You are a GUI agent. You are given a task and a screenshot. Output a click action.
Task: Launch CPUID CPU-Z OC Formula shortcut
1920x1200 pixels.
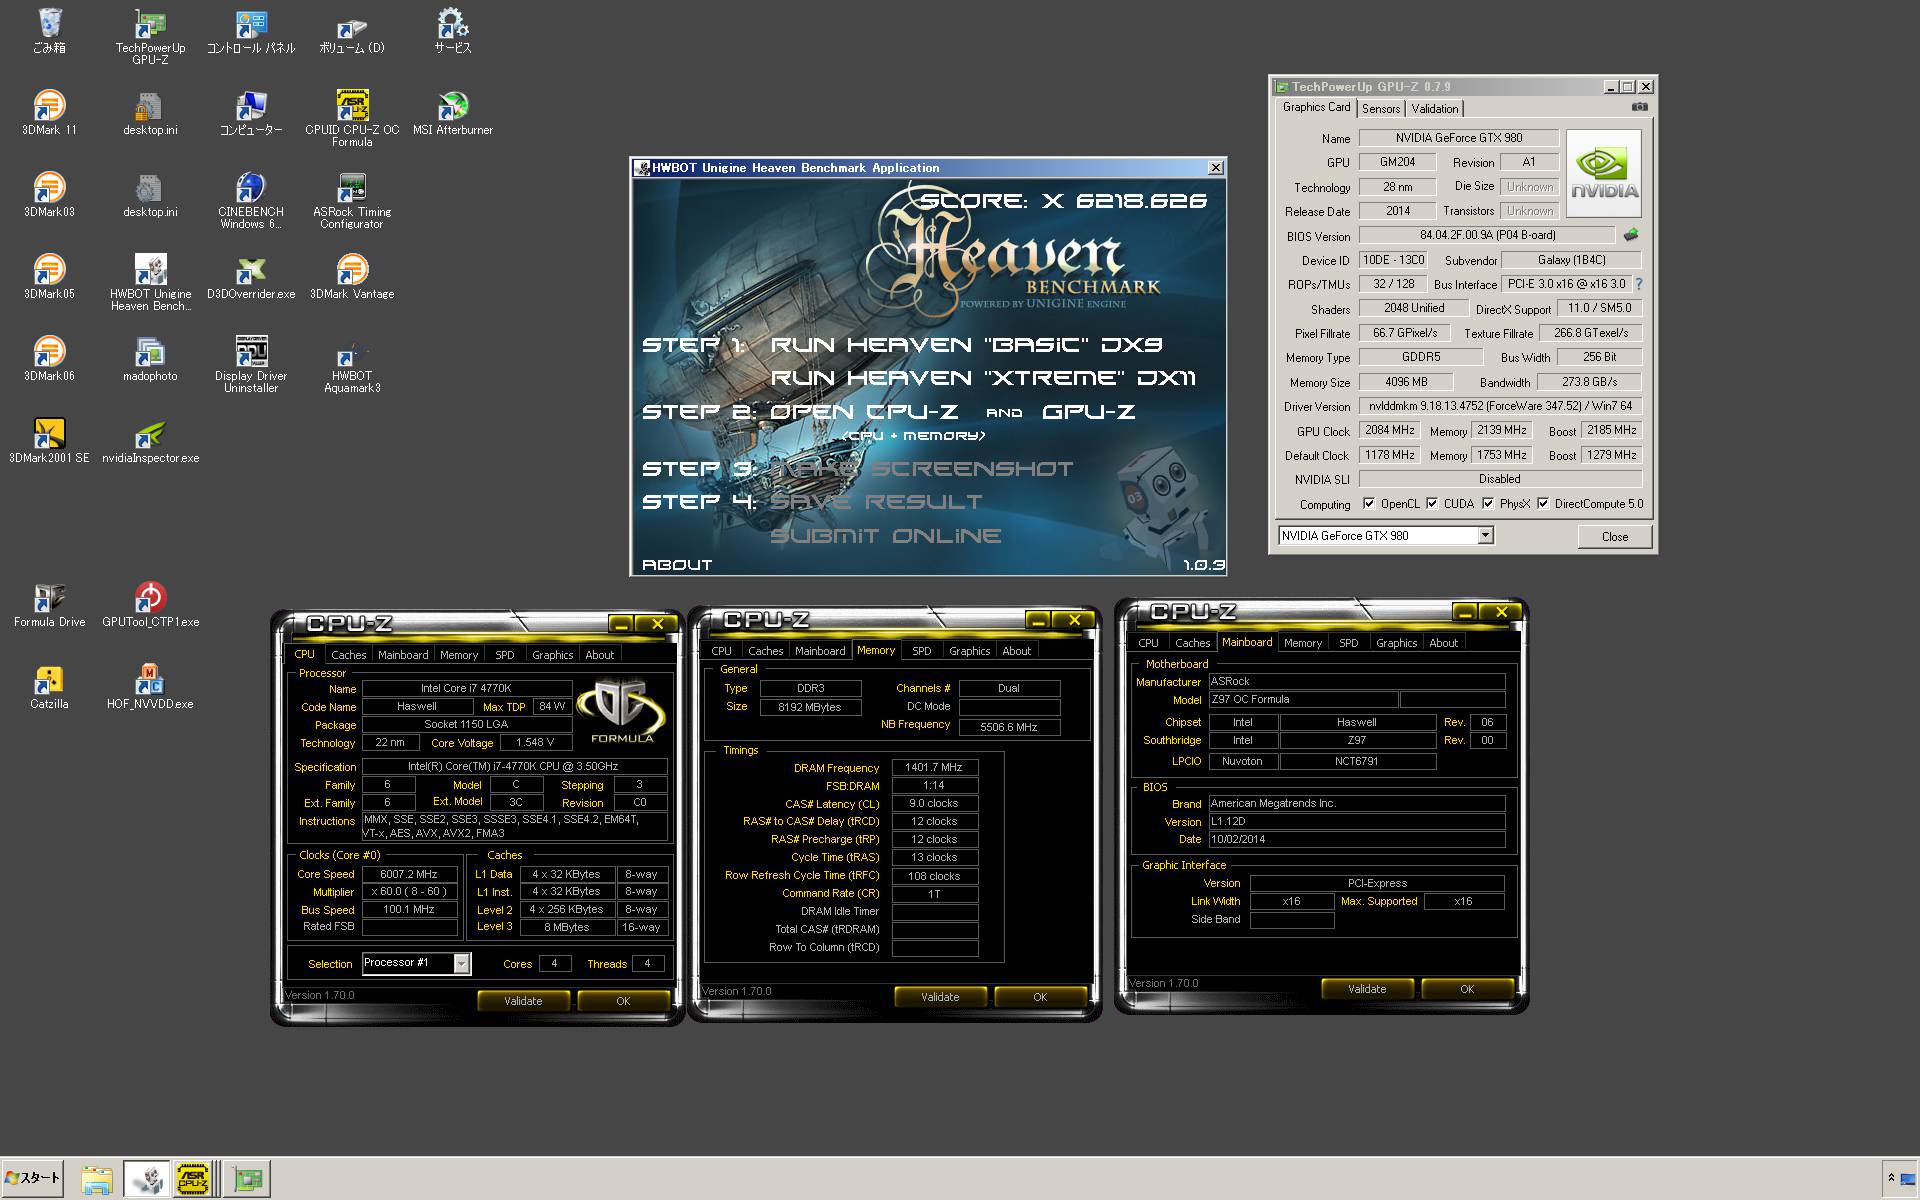tap(352, 118)
